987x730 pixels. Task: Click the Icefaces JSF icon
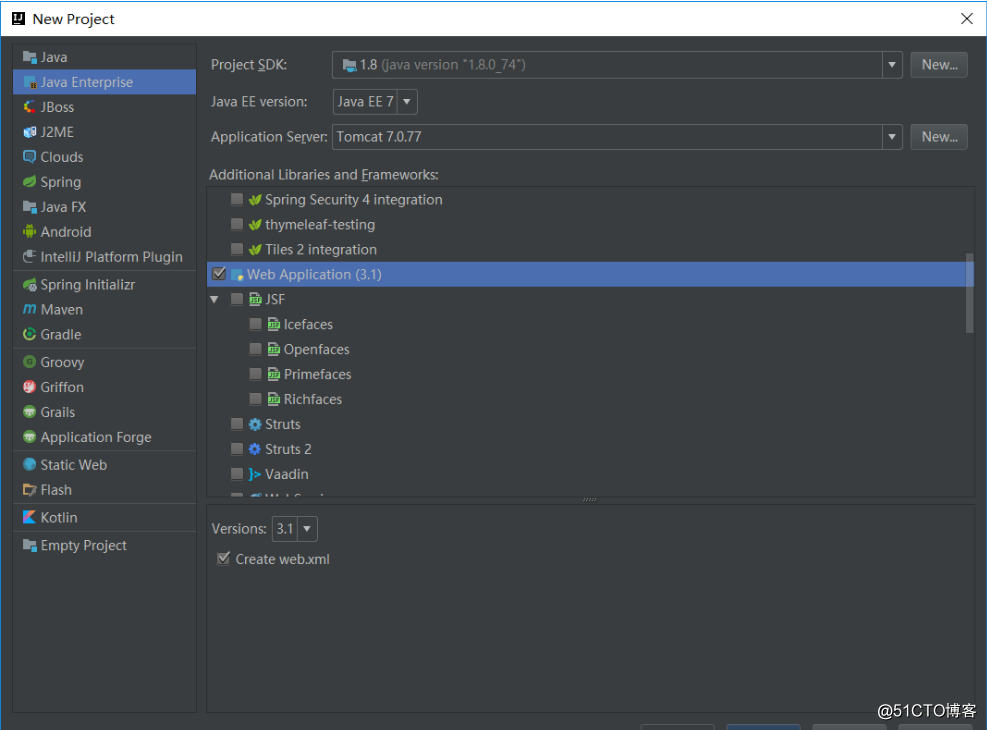click(274, 324)
